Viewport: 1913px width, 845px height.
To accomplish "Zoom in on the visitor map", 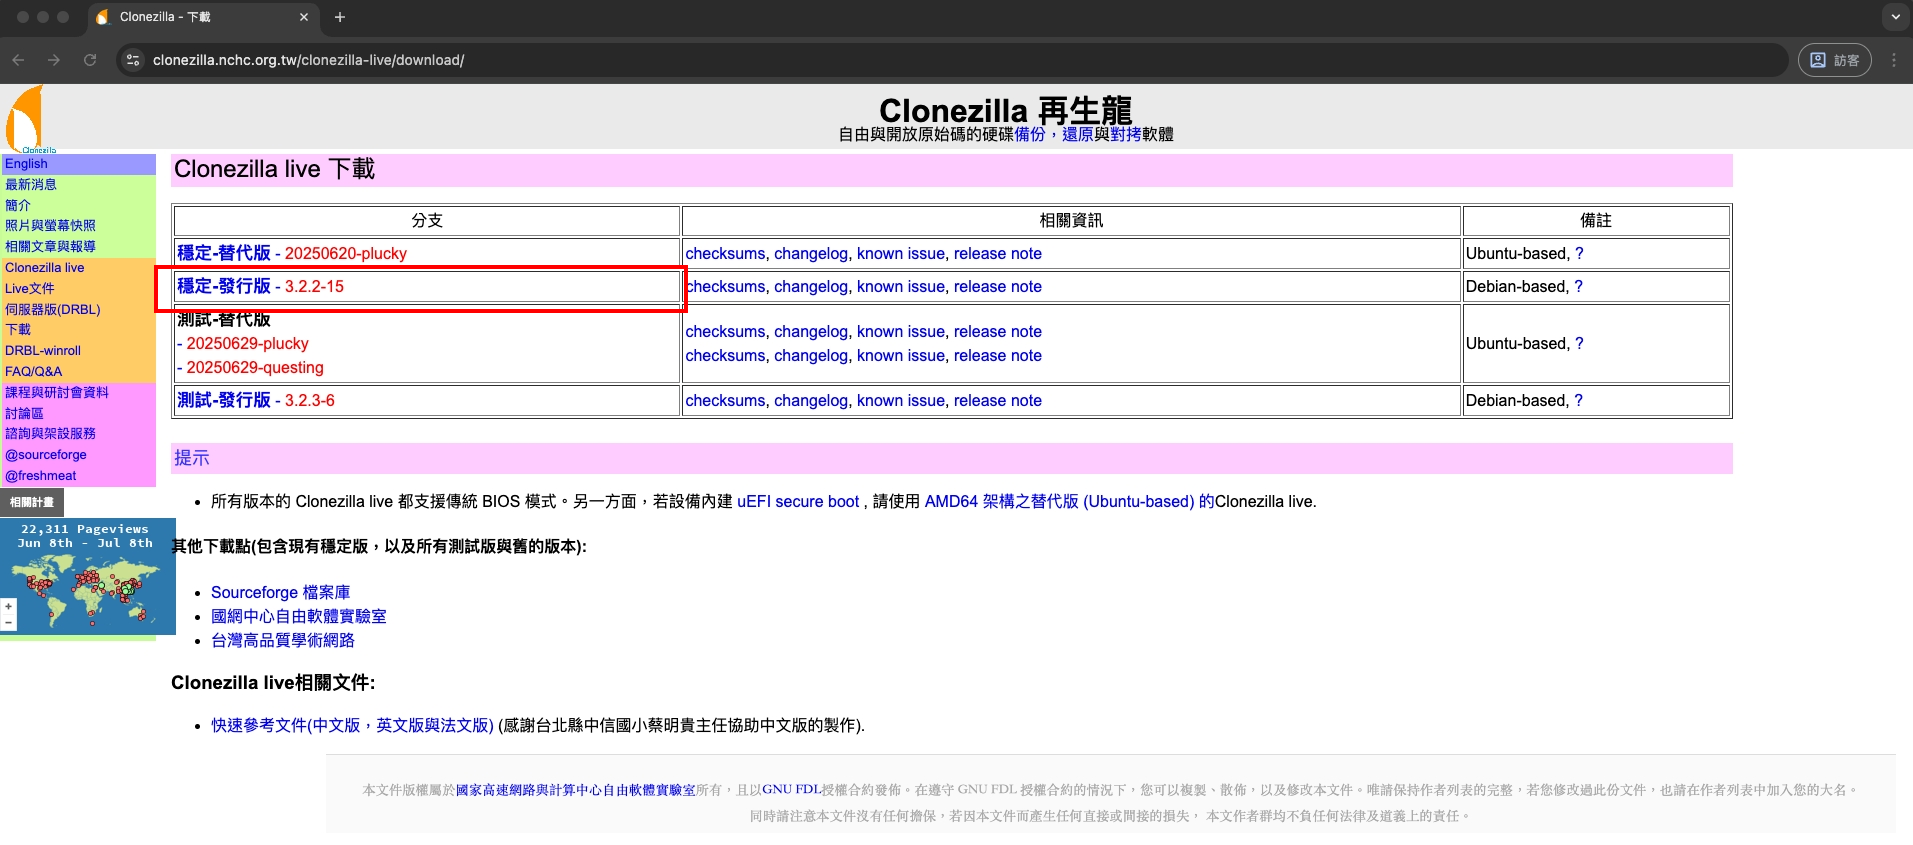I will point(8,606).
